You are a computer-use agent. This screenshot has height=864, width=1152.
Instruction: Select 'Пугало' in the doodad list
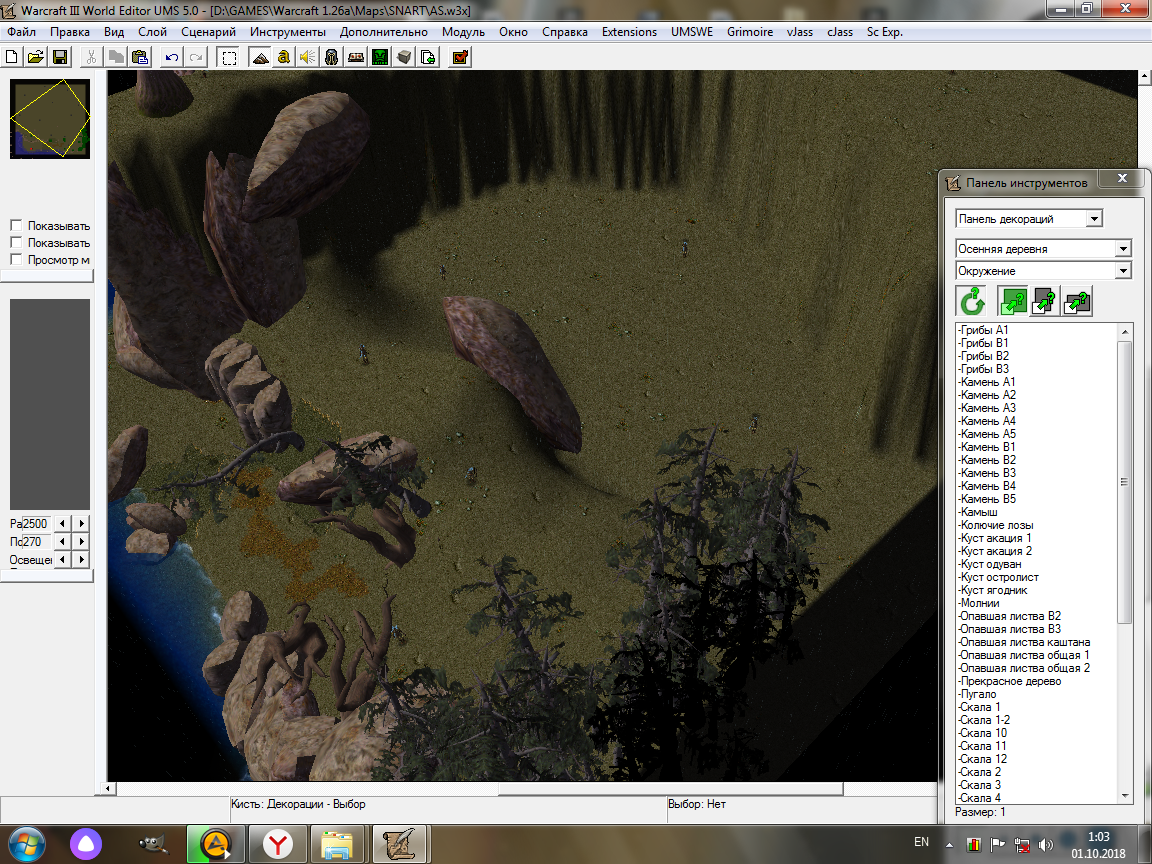[x=977, y=694]
